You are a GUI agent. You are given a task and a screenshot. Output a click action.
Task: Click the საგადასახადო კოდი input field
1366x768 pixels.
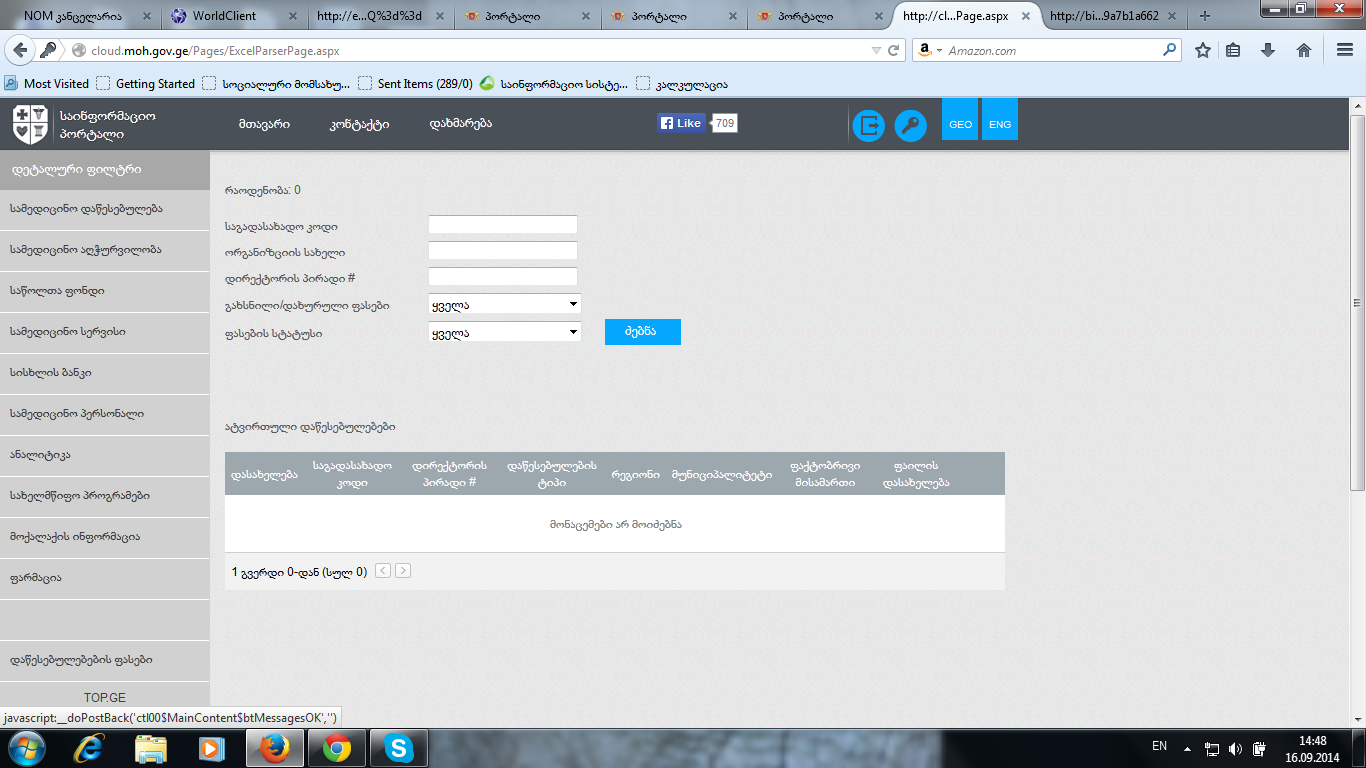pos(503,225)
